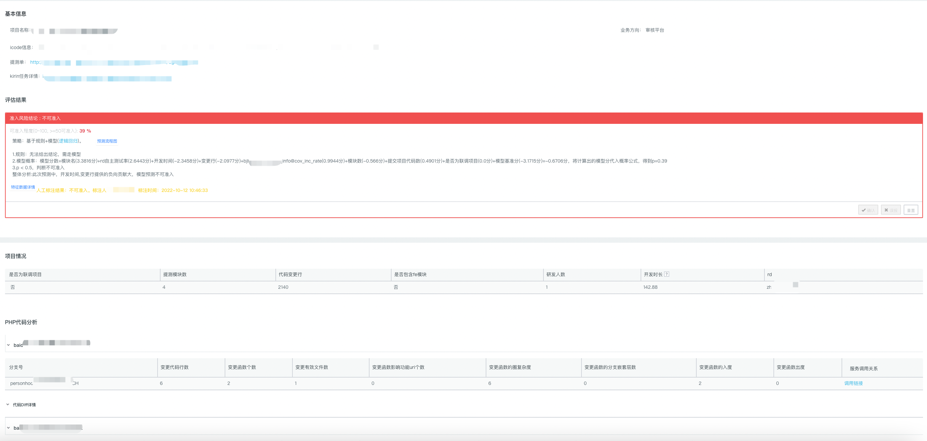Click the rightmost white button in result footer
The width and height of the screenshot is (927, 441).
(x=911, y=210)
